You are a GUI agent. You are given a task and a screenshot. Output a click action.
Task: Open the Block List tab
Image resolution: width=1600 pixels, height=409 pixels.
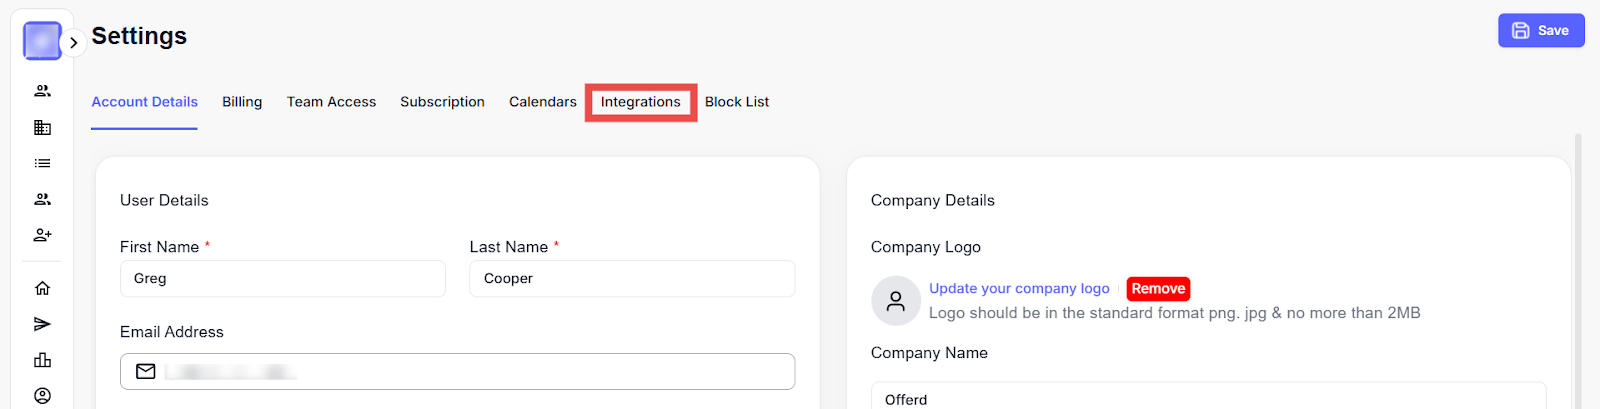tap(737, 102)
